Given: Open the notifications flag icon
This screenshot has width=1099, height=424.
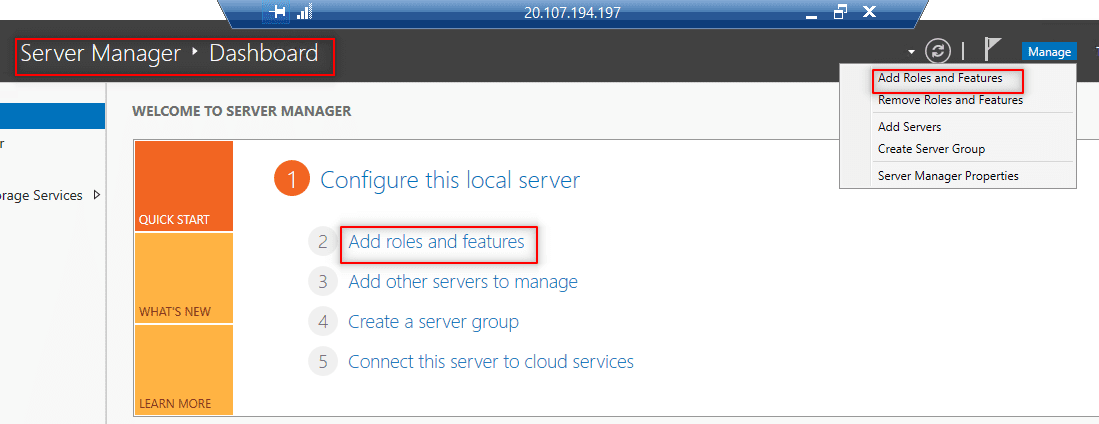Looking at the screenshot, I should pyautogui.click(x=991, y=50).
